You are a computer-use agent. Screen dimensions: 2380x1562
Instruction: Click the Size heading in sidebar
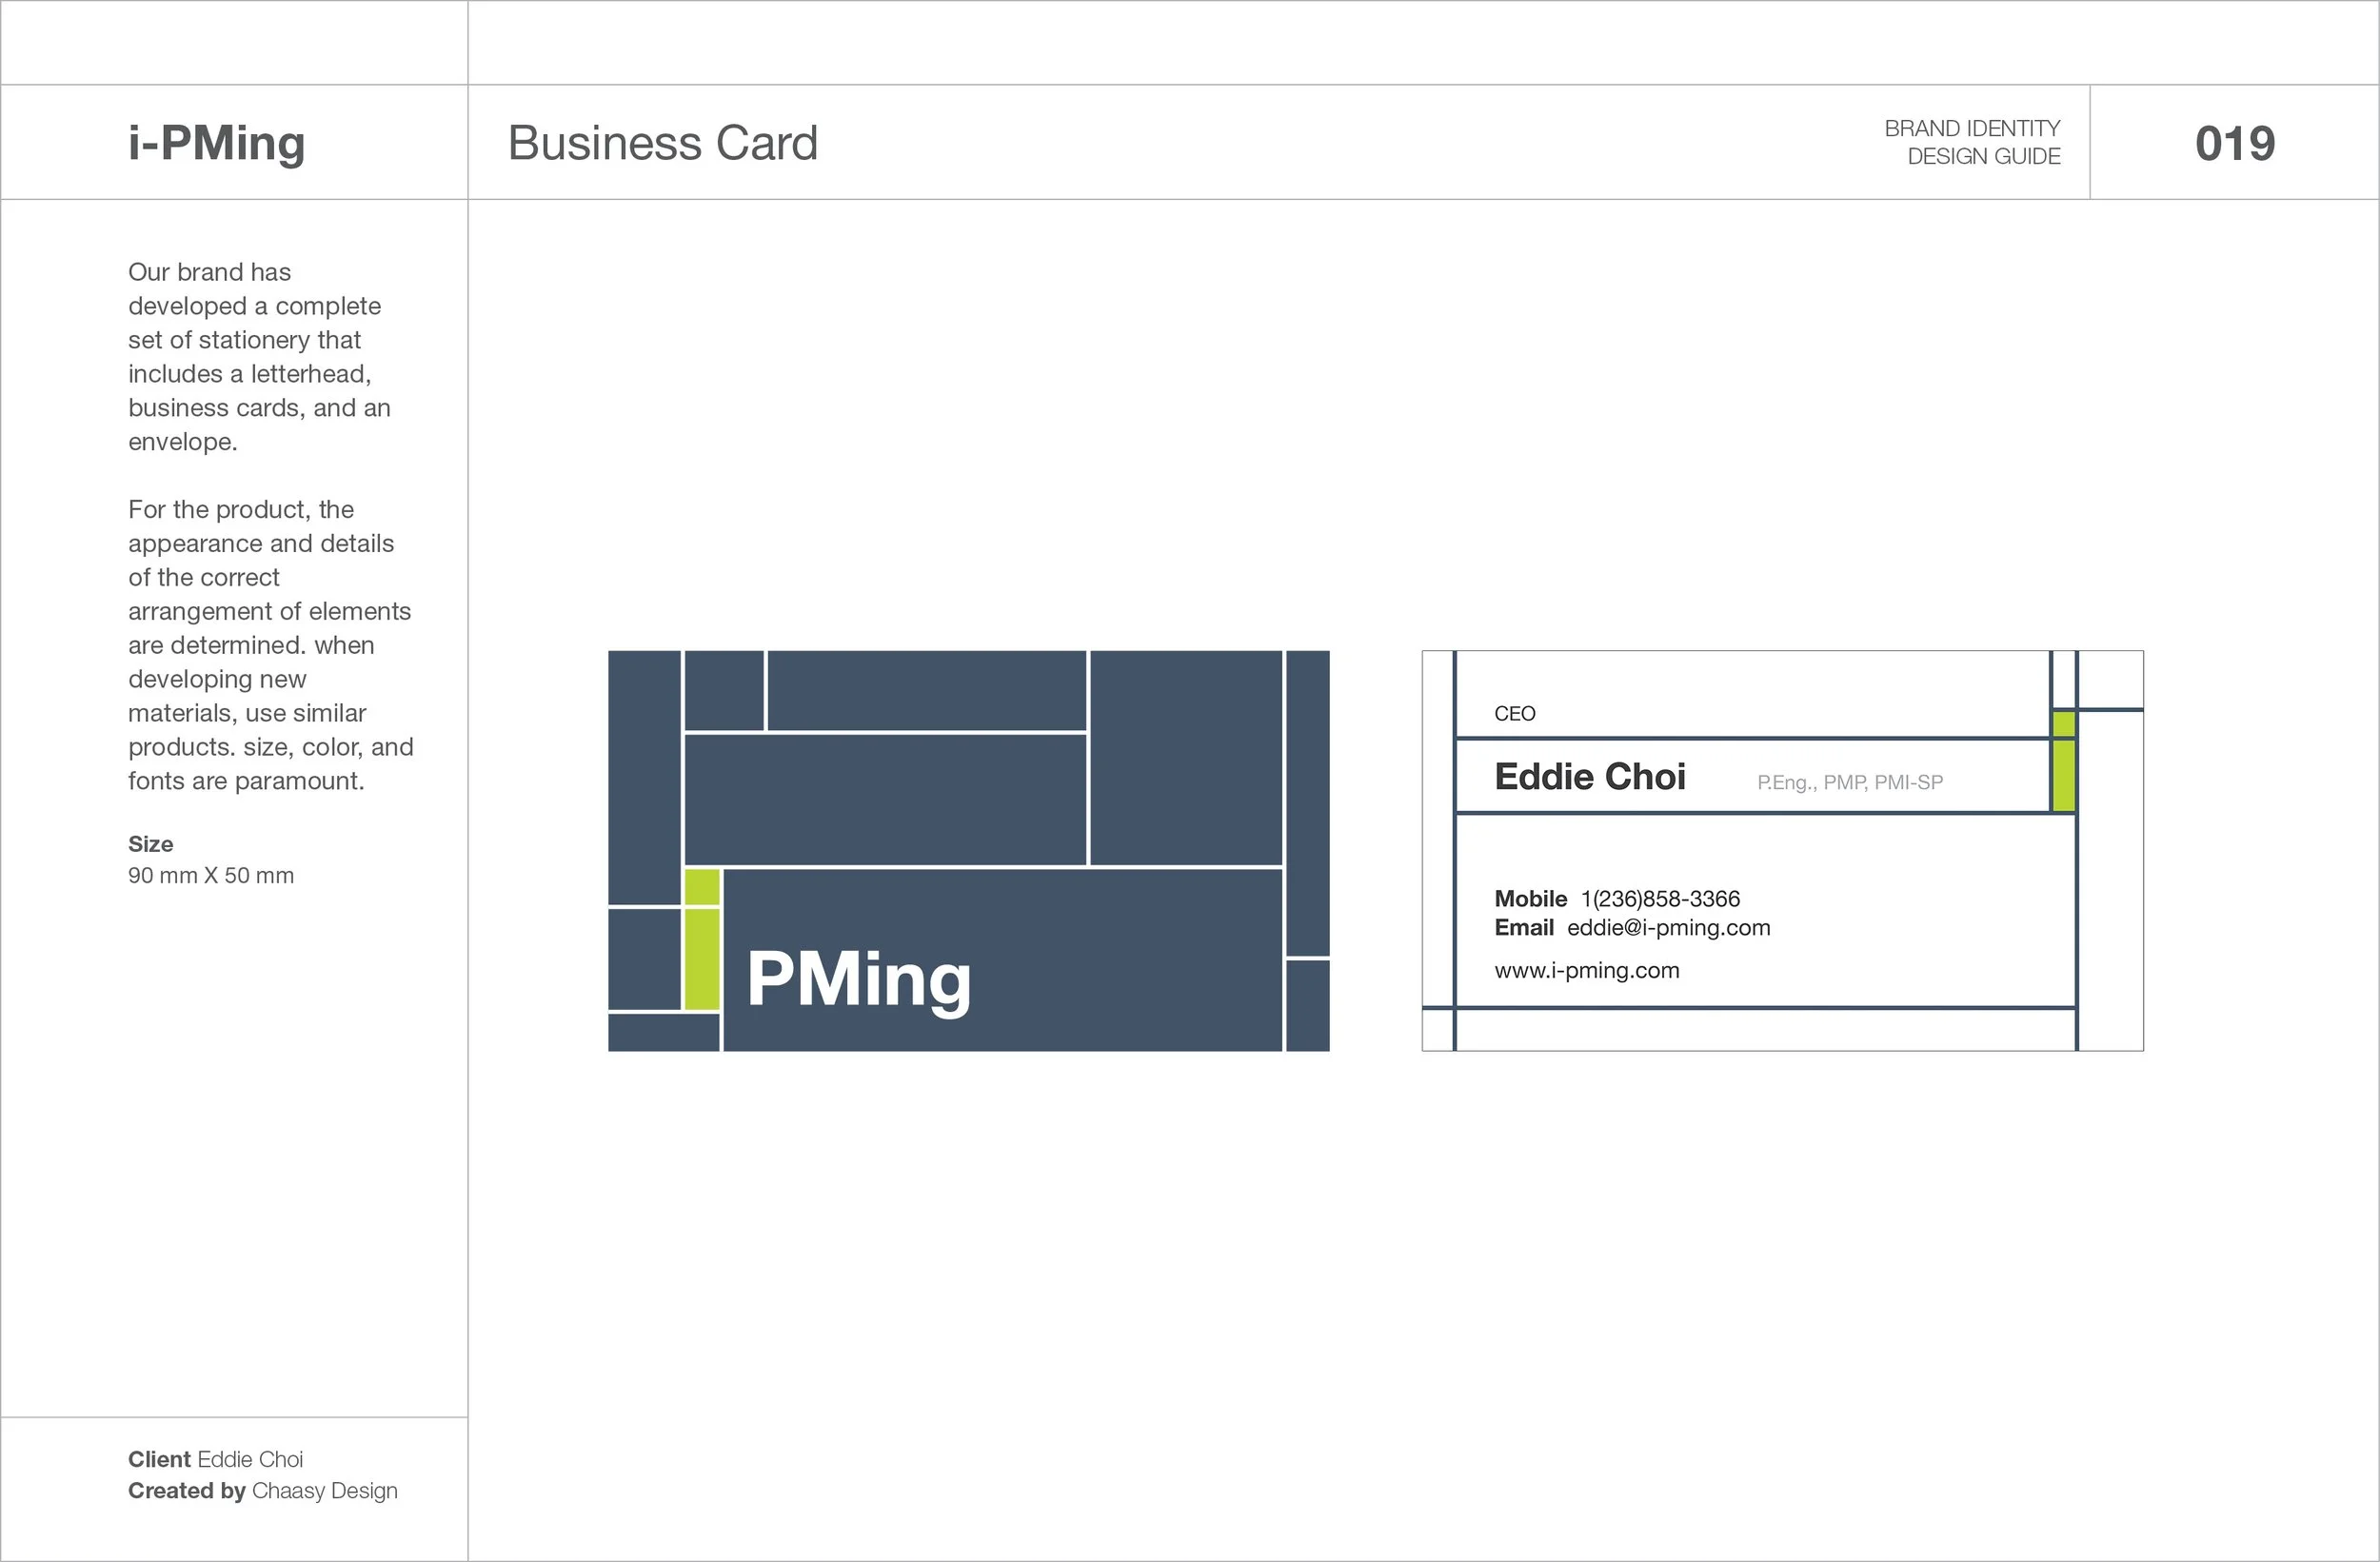151,844
